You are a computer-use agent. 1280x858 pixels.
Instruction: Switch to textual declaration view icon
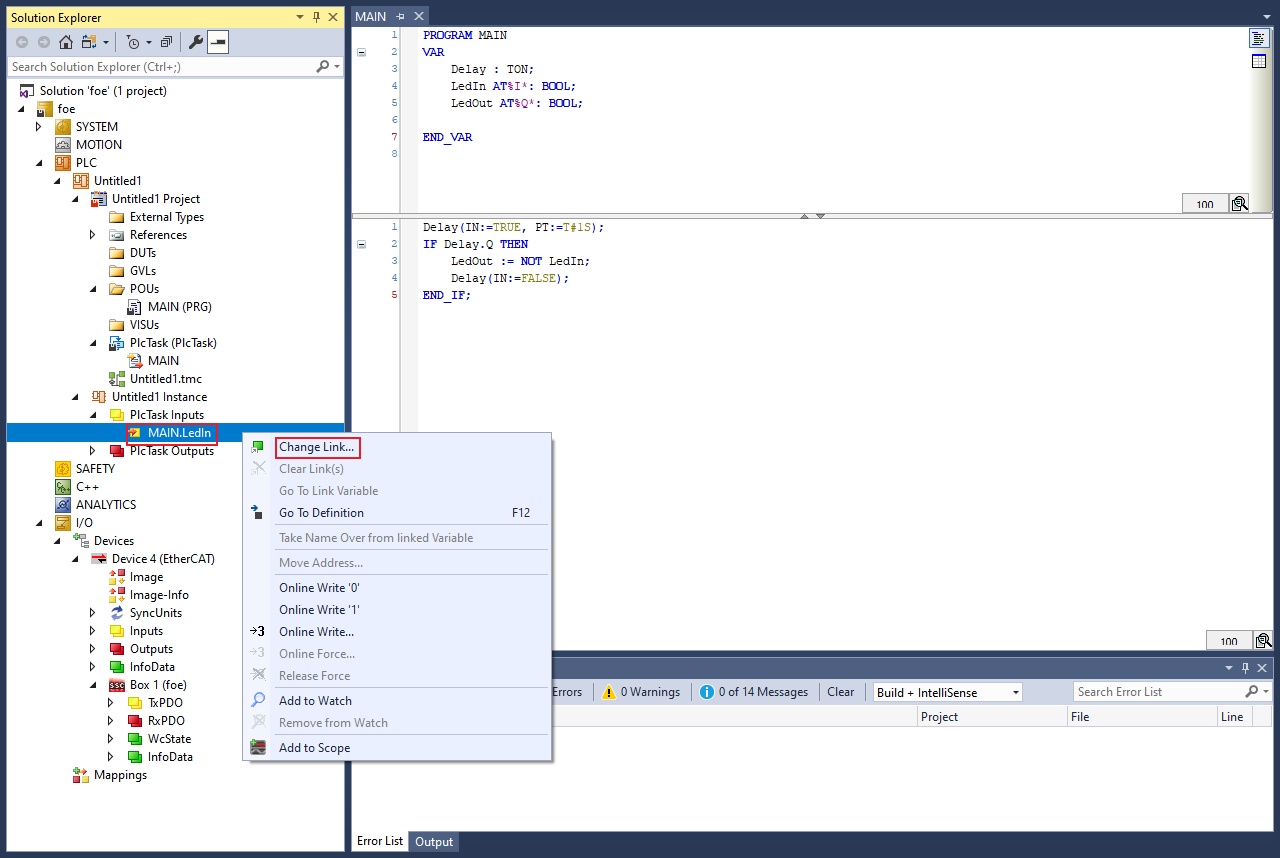coord(1259,39)
